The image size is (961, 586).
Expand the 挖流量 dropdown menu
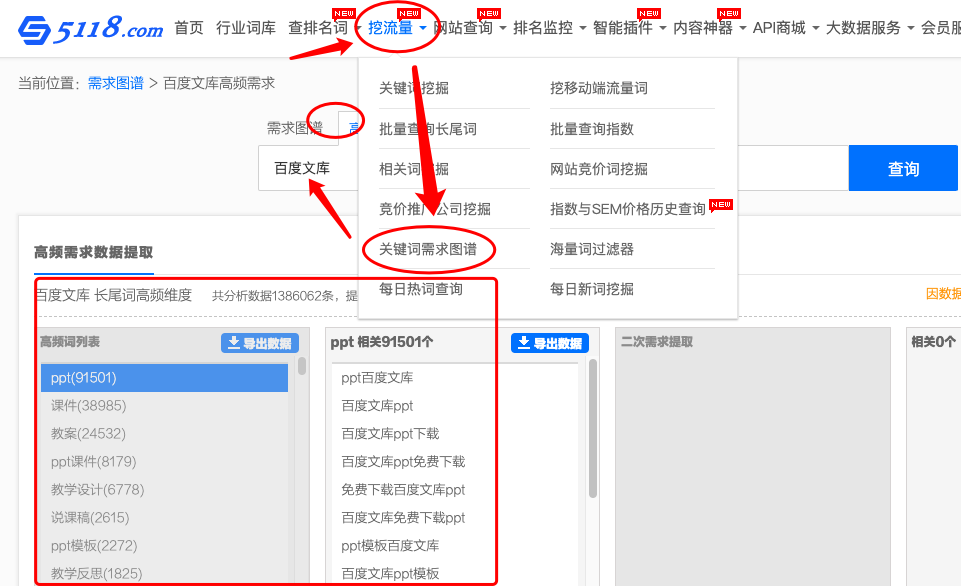(x=397, y=28)
